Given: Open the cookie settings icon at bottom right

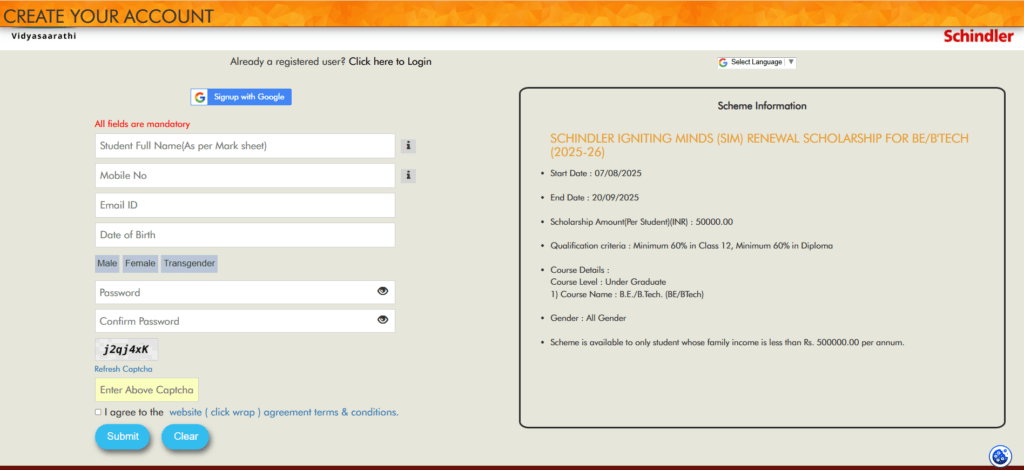Looking at the screenshot, I should tap(1000, 456).
